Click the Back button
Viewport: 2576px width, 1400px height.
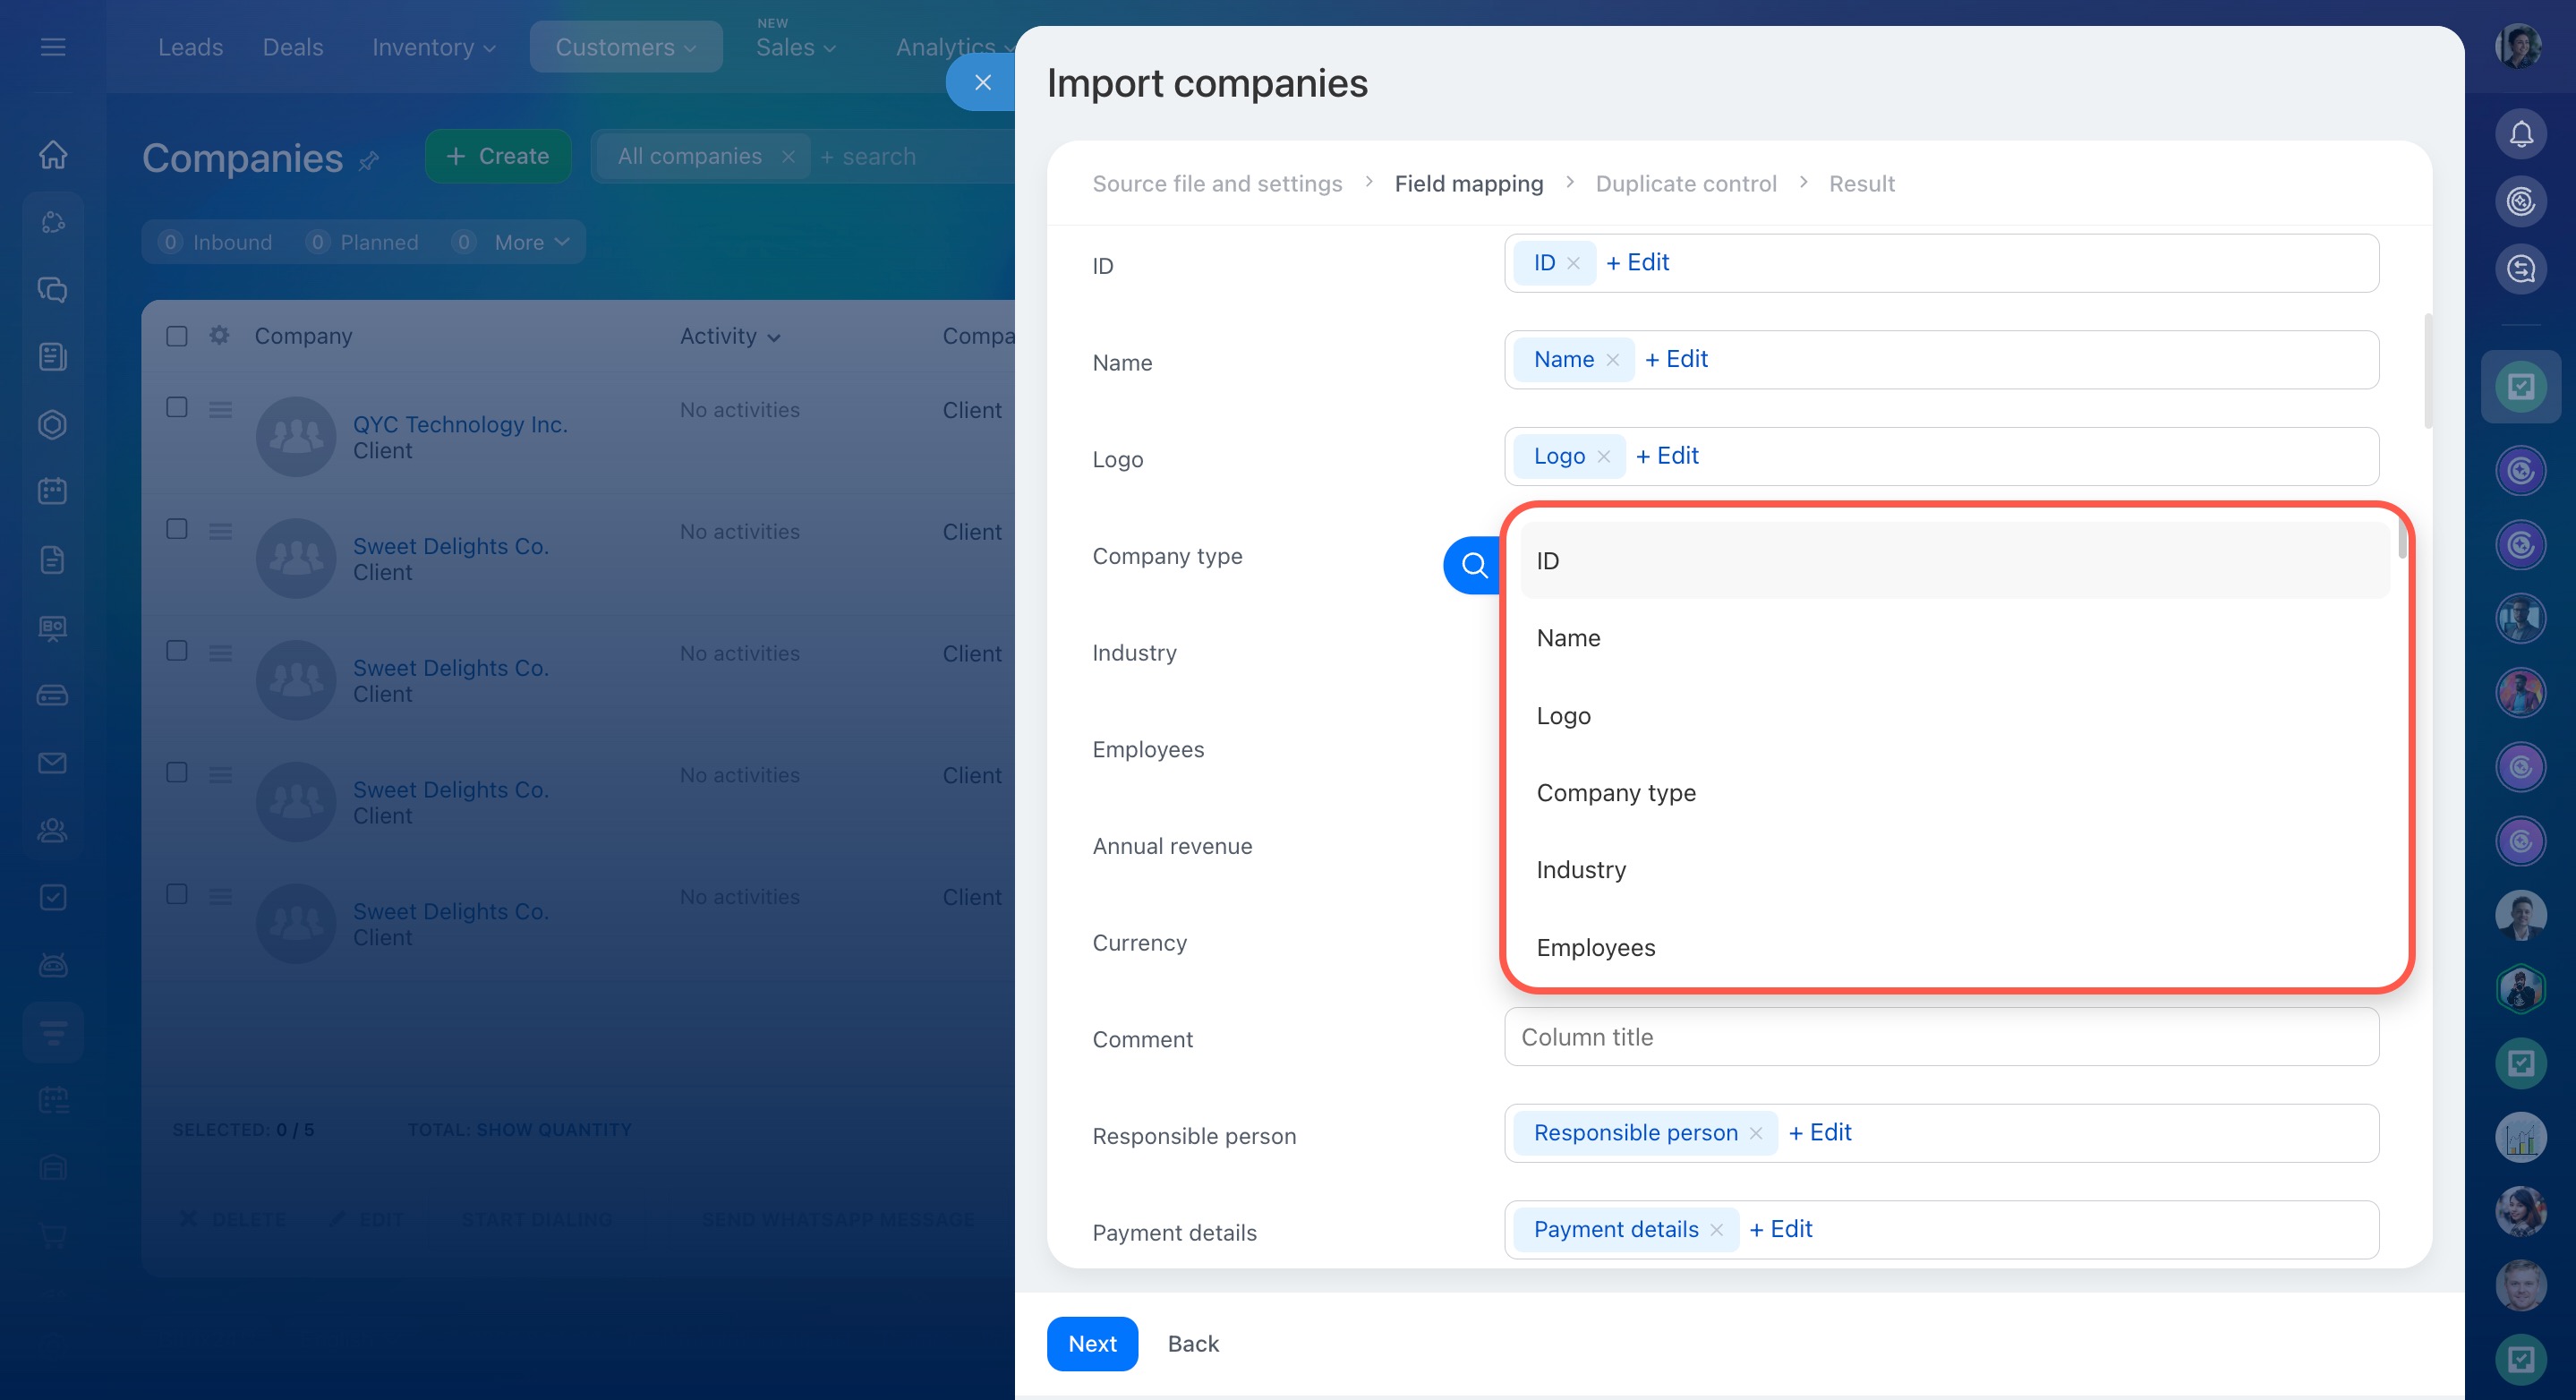(x=1192, y=1343)
